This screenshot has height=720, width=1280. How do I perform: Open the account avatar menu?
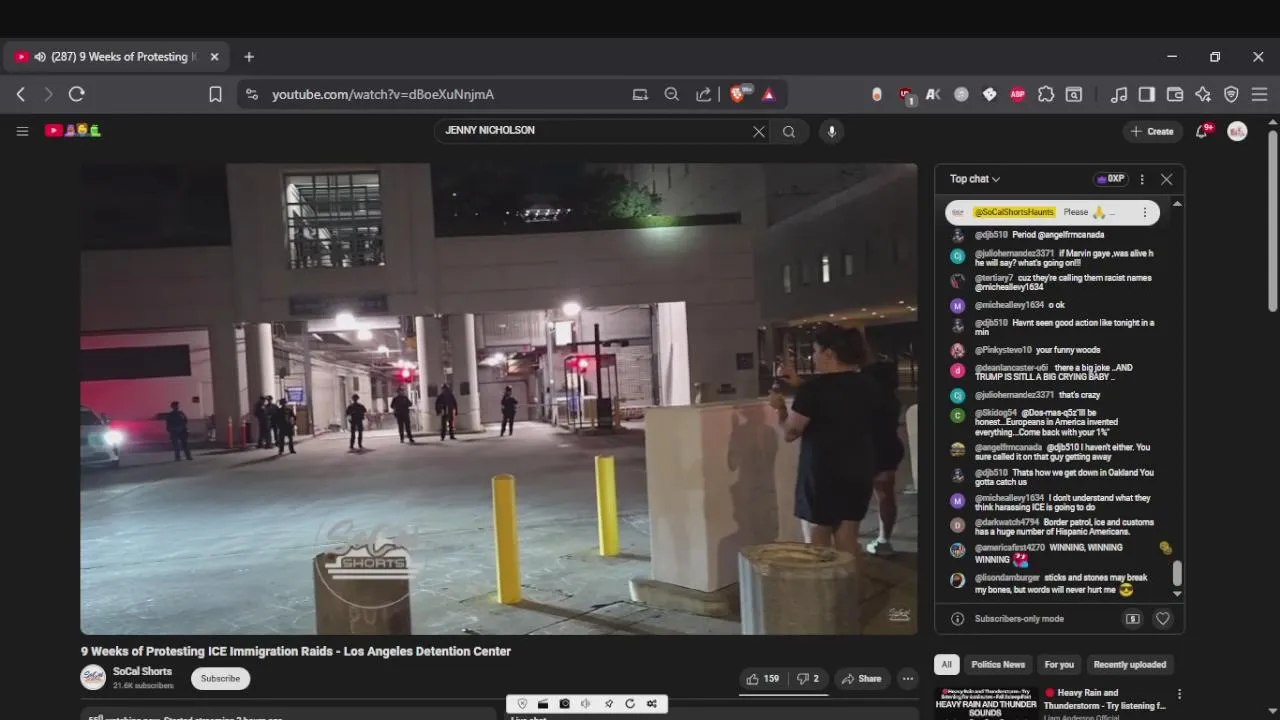[1237, 131]
